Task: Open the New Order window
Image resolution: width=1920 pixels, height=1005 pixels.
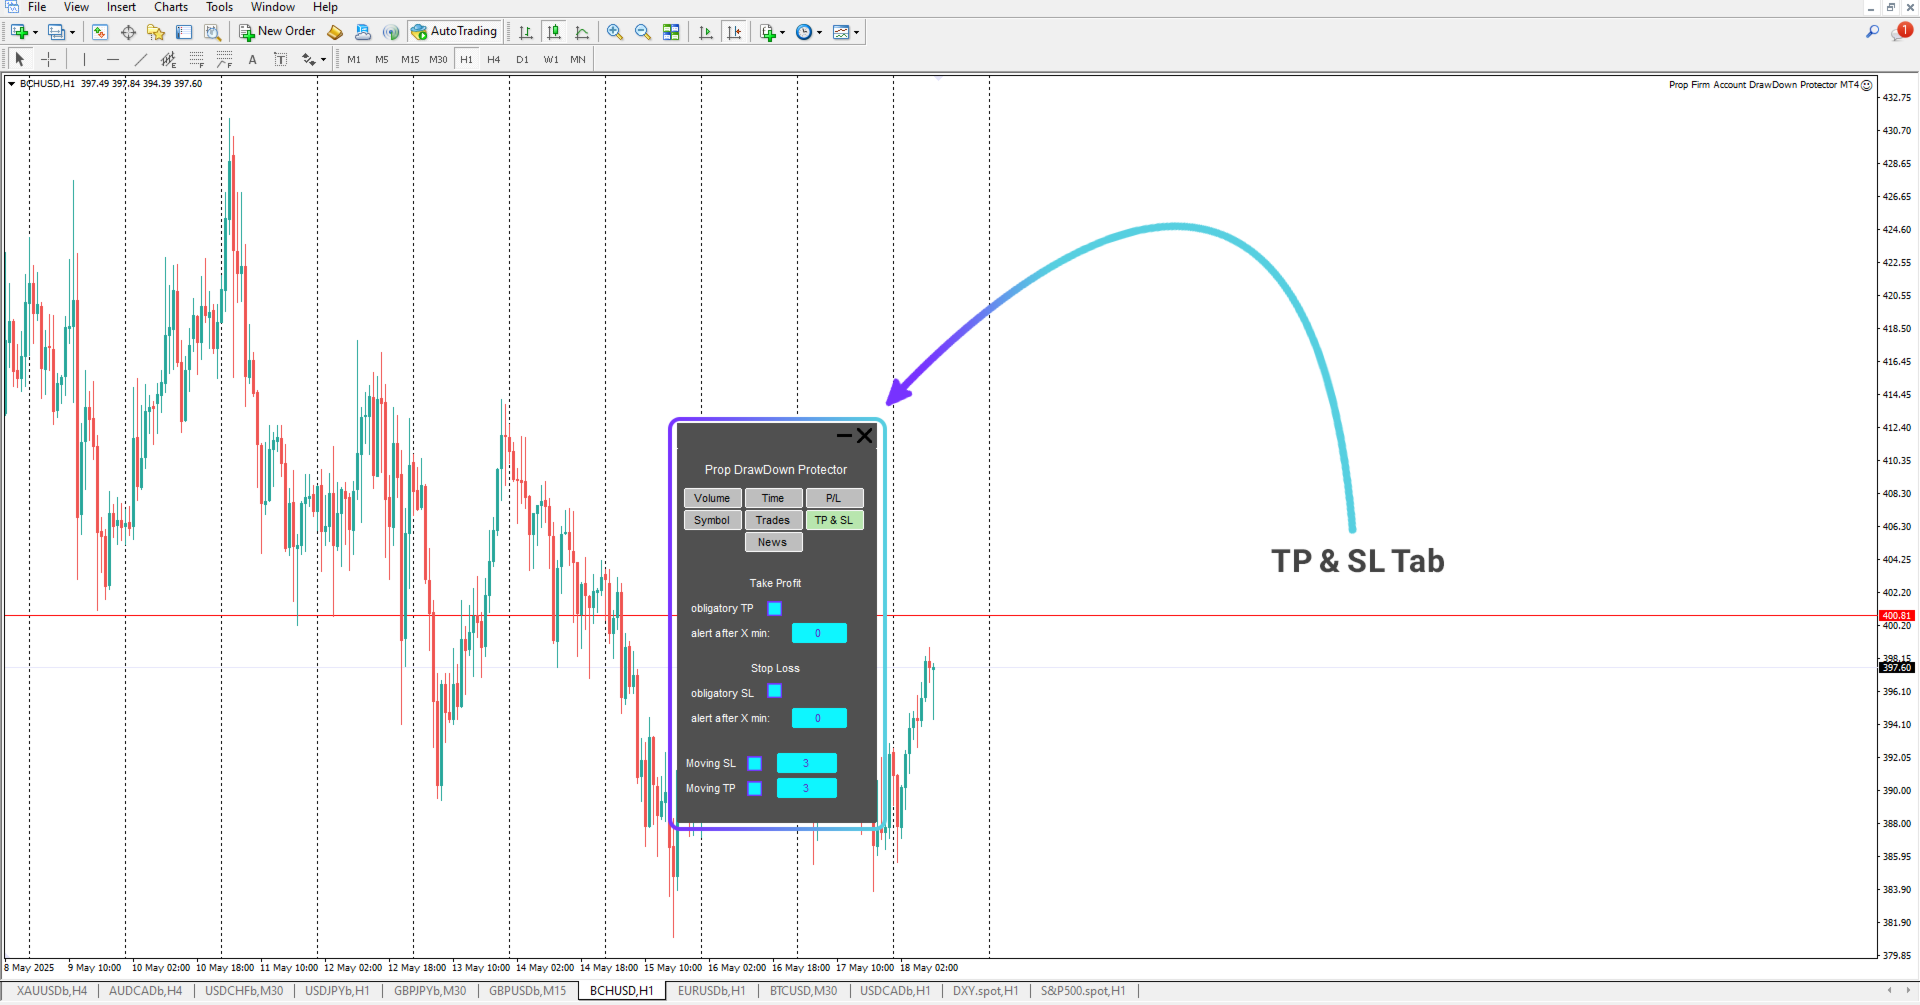Action: (276, 31)
